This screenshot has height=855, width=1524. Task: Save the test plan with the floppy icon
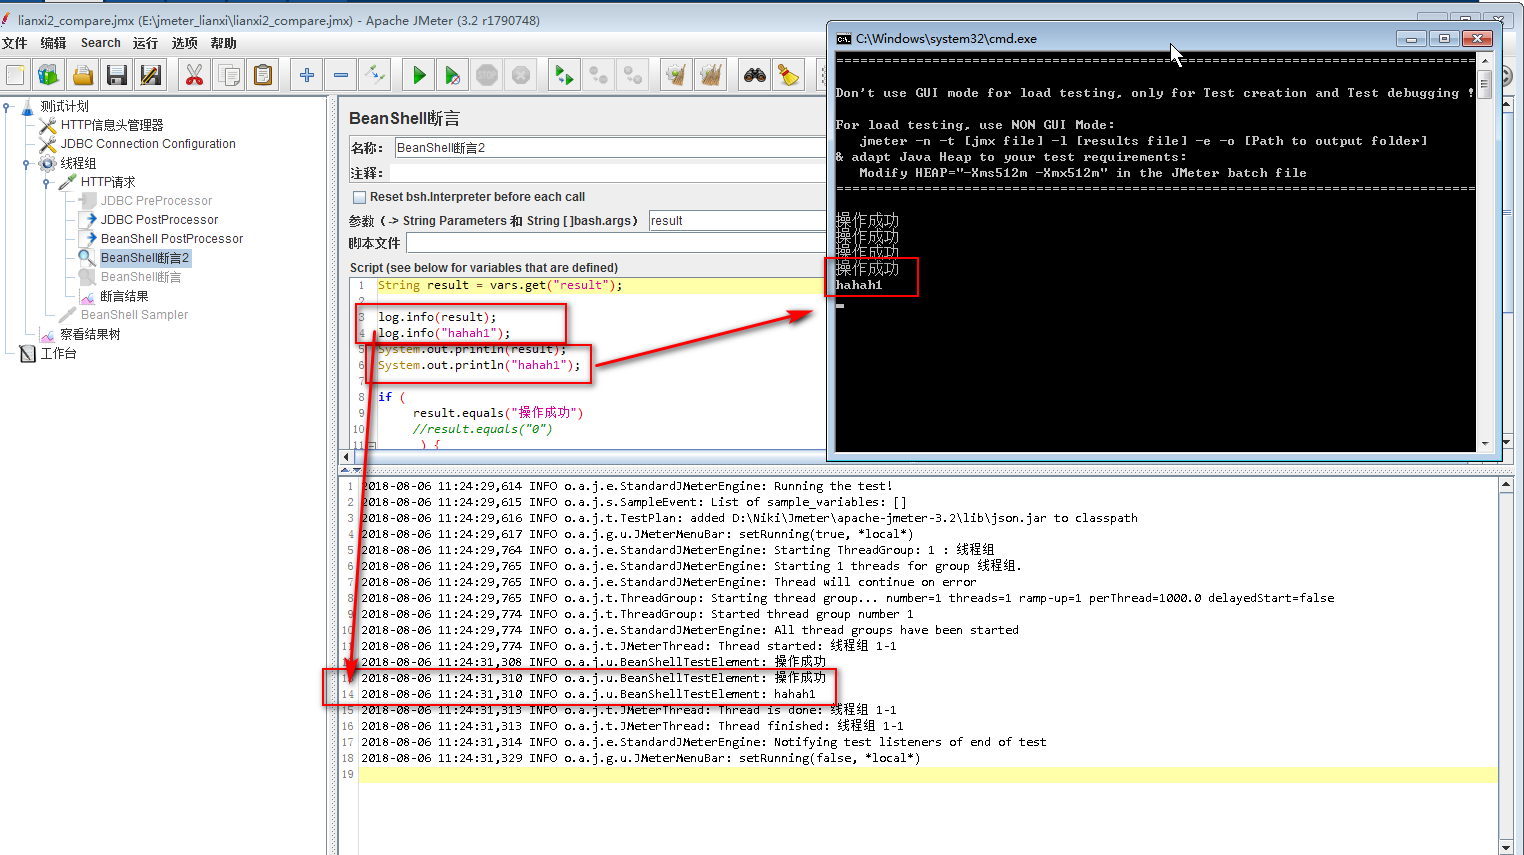(117, 75)
